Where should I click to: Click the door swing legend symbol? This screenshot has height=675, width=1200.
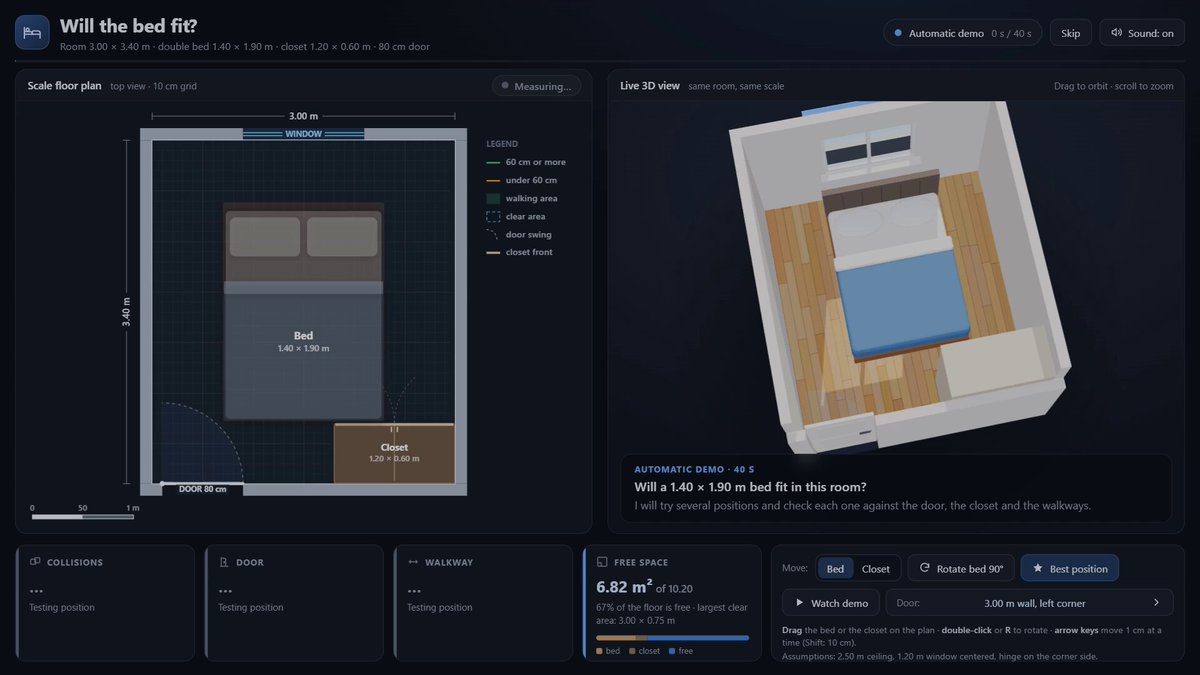(x=492, y=234)
